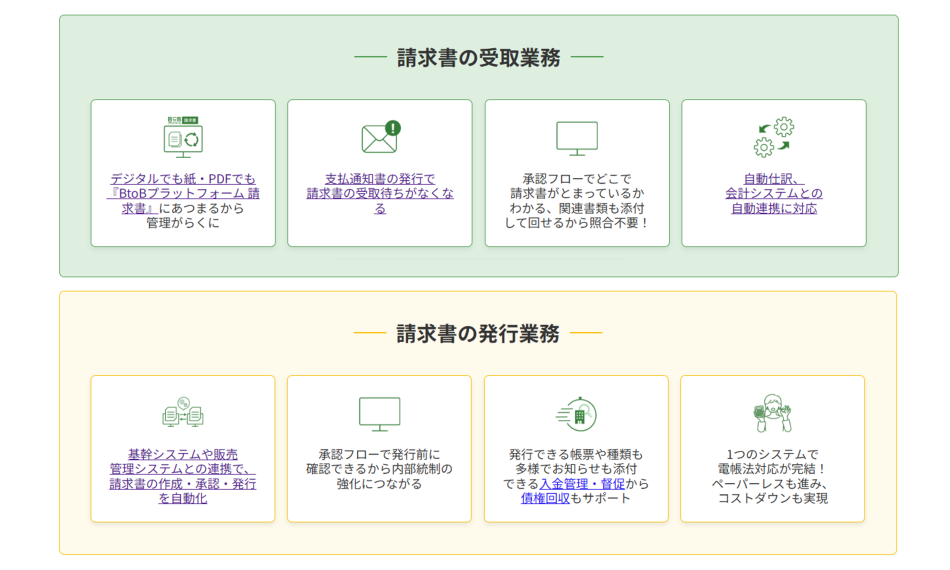950x570 pixels.
Task: Click the text ペーパーレスも進み、
Action: coord(772,483)
